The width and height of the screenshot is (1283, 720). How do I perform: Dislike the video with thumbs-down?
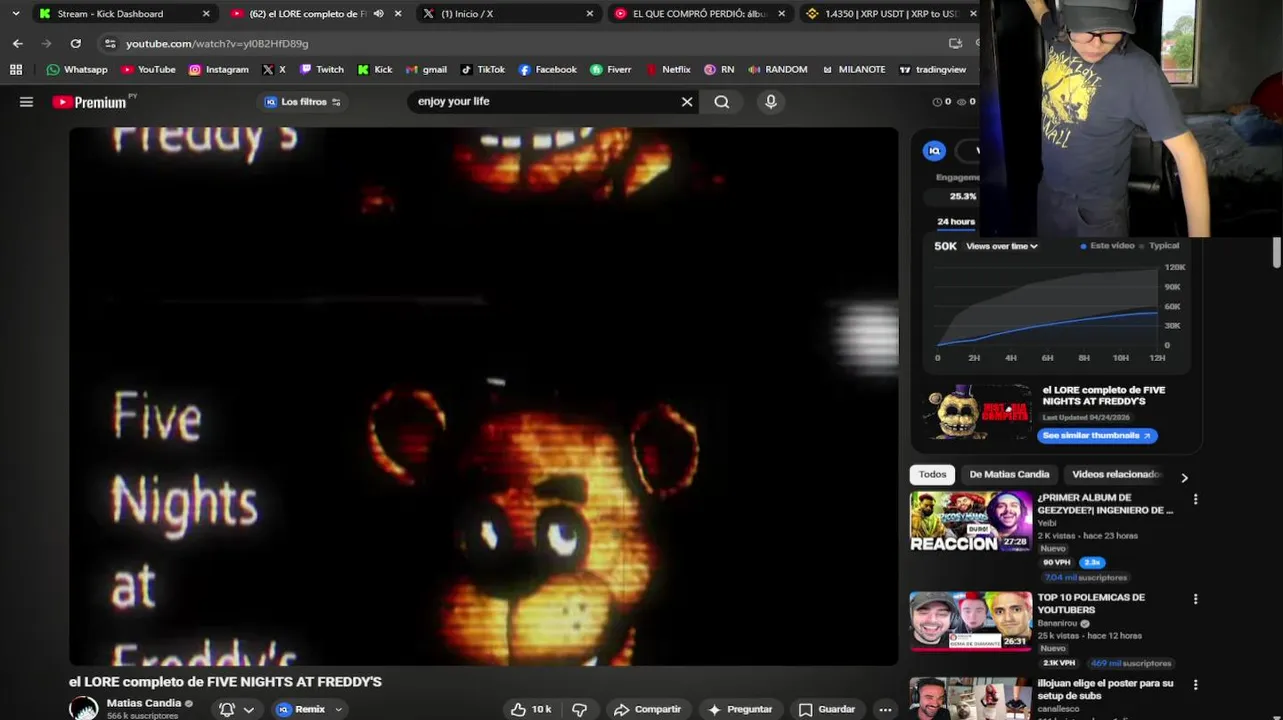(x=579, y=709)
